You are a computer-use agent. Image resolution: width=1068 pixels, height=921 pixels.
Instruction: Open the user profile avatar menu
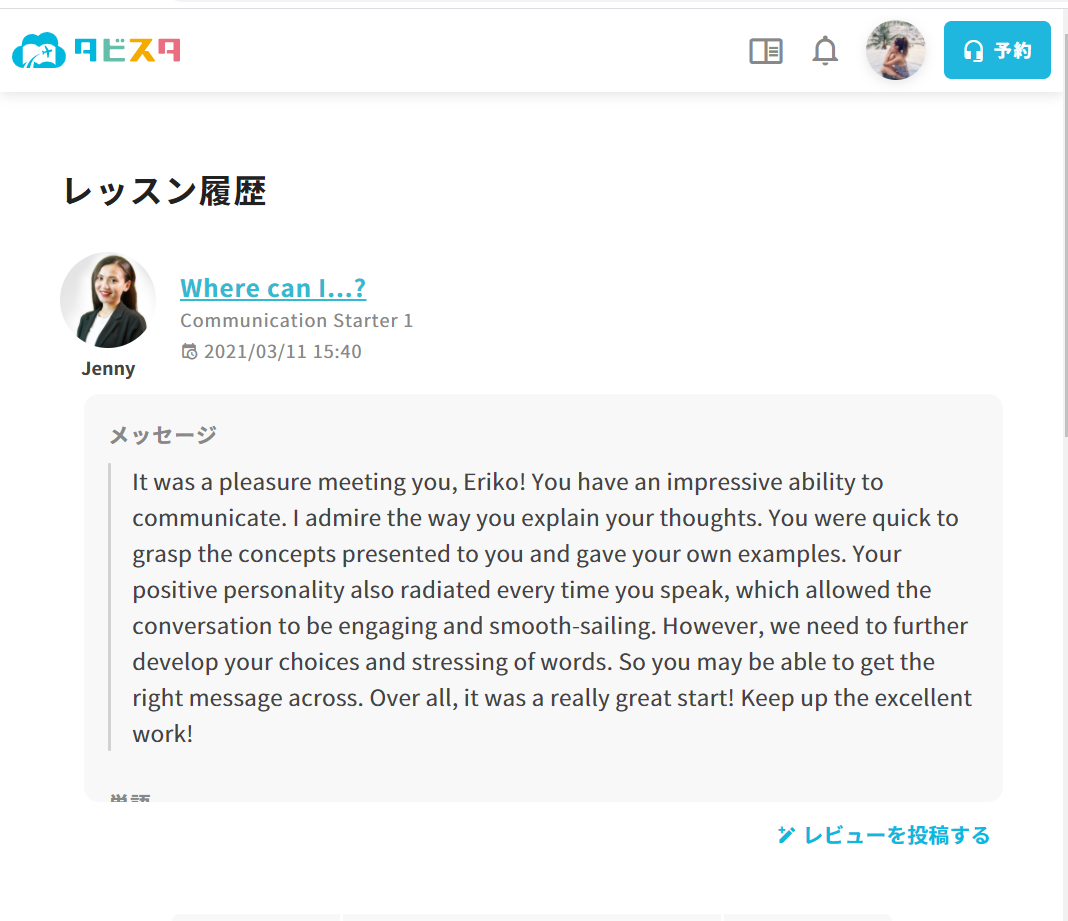pos(895,50)
